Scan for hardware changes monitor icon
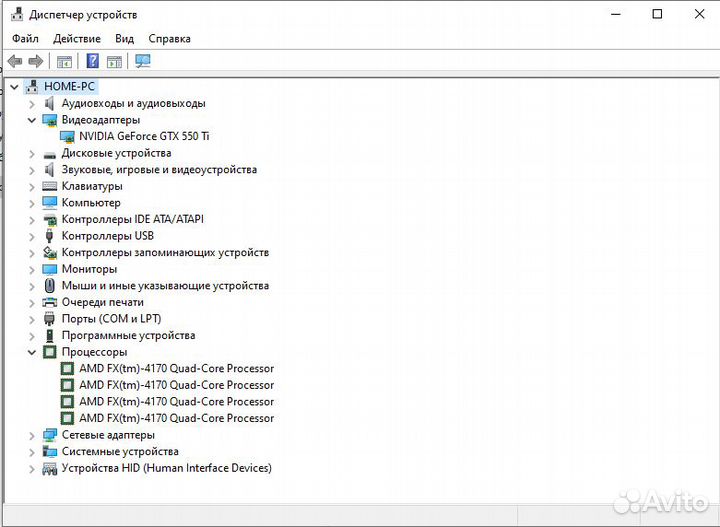 coord(143,61)
